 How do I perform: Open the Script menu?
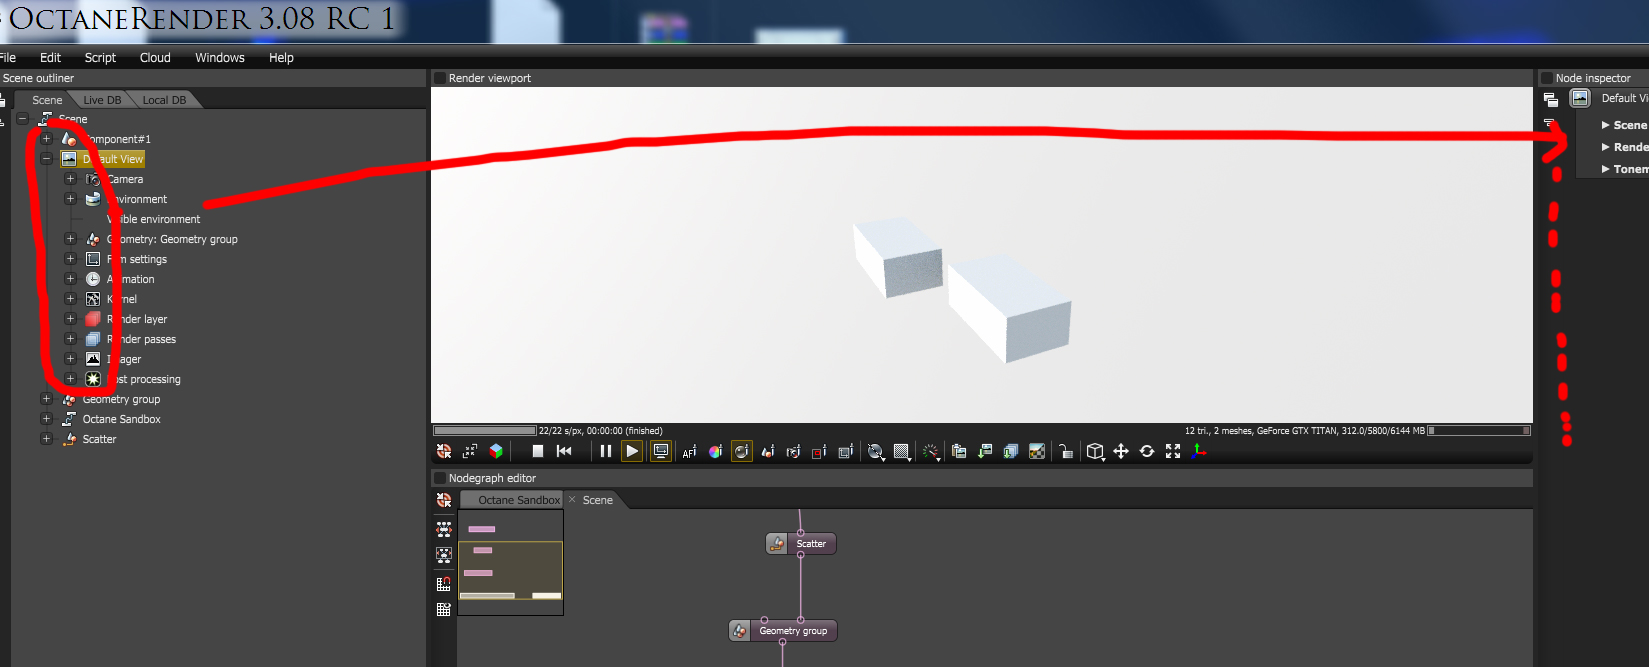click(100, 58)
